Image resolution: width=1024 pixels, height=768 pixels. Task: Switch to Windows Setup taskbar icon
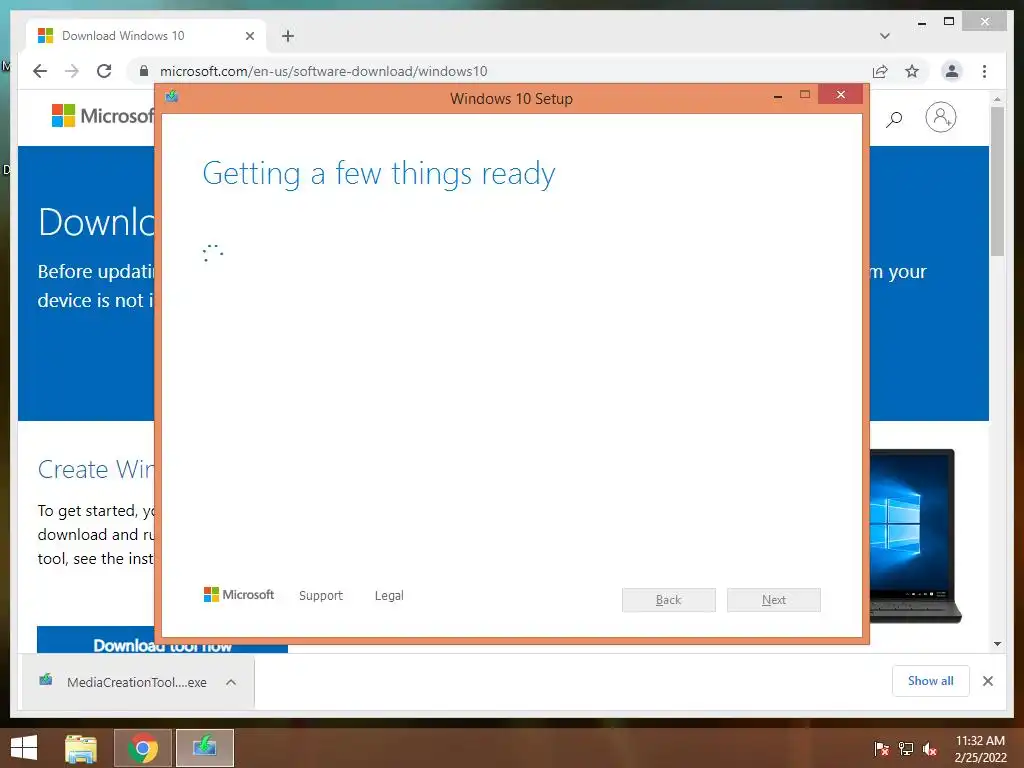point(204,748)
